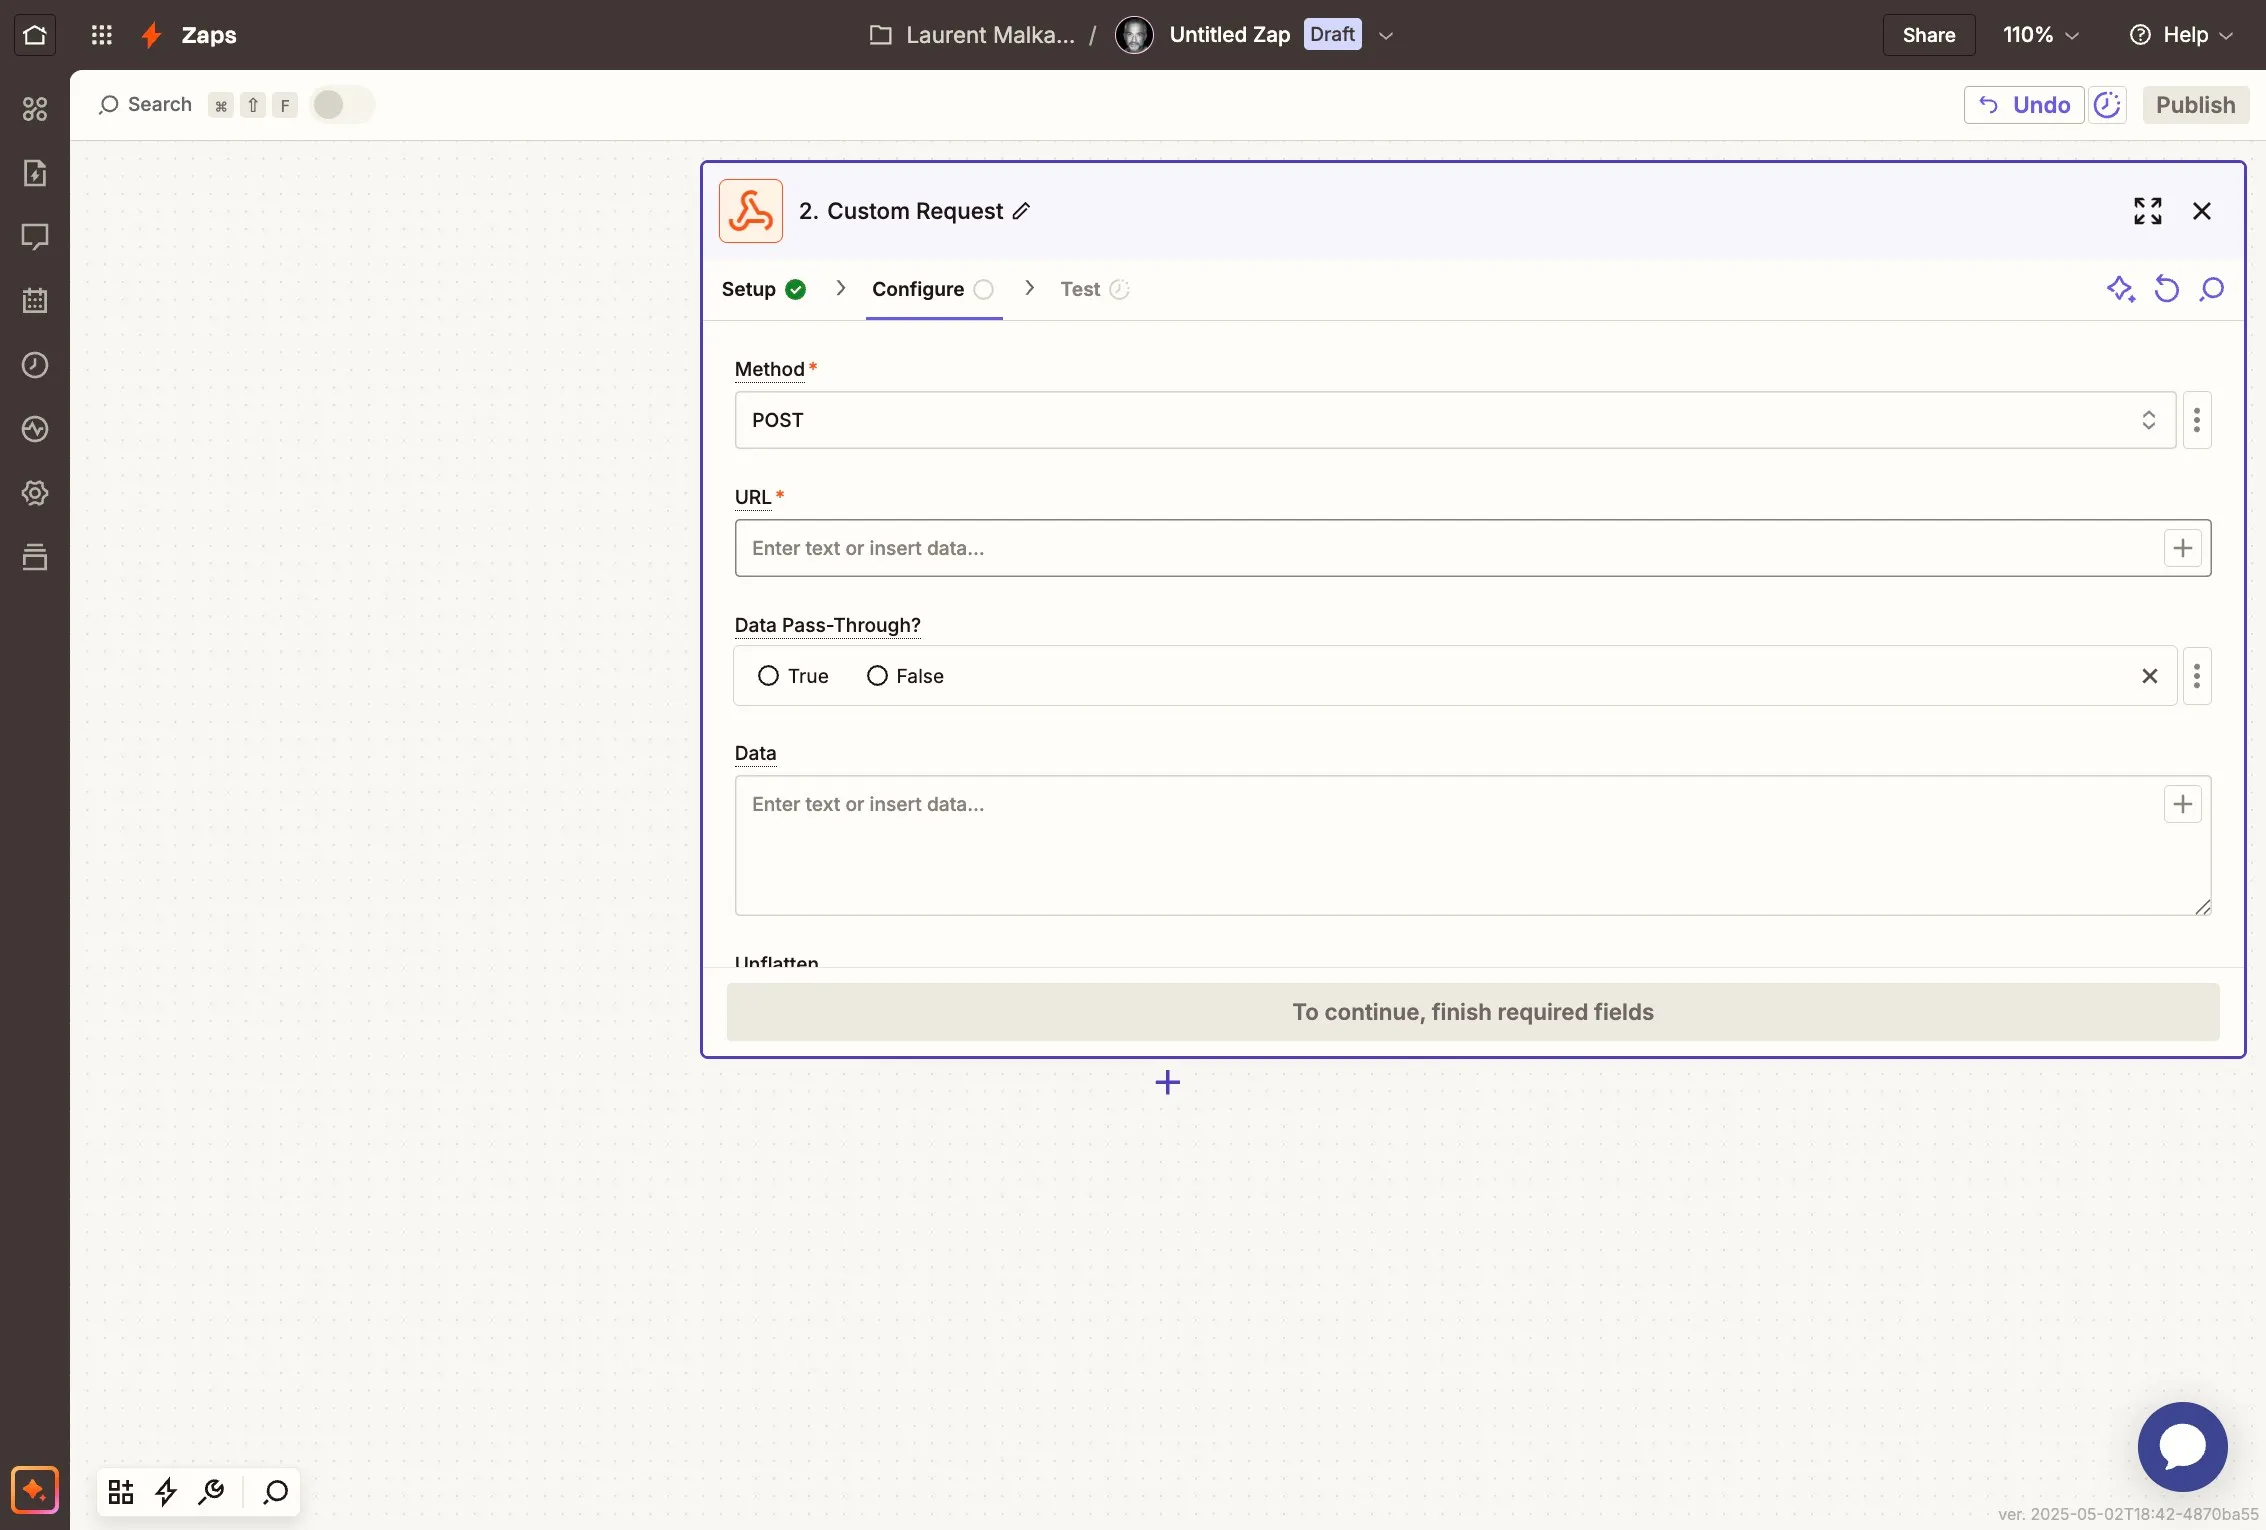Click the orange Webhooks app icon

click(751, 211)
